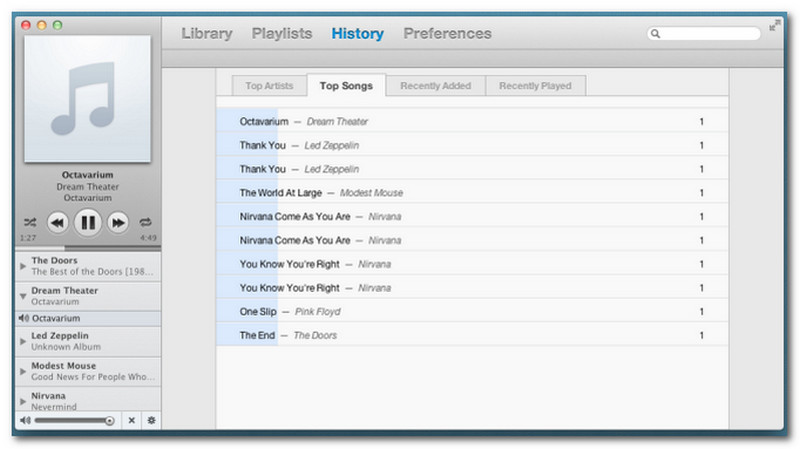Select "One Slip — Pink Floyd" row
This screenshot has width=800, height=449.
coord(472,312)
